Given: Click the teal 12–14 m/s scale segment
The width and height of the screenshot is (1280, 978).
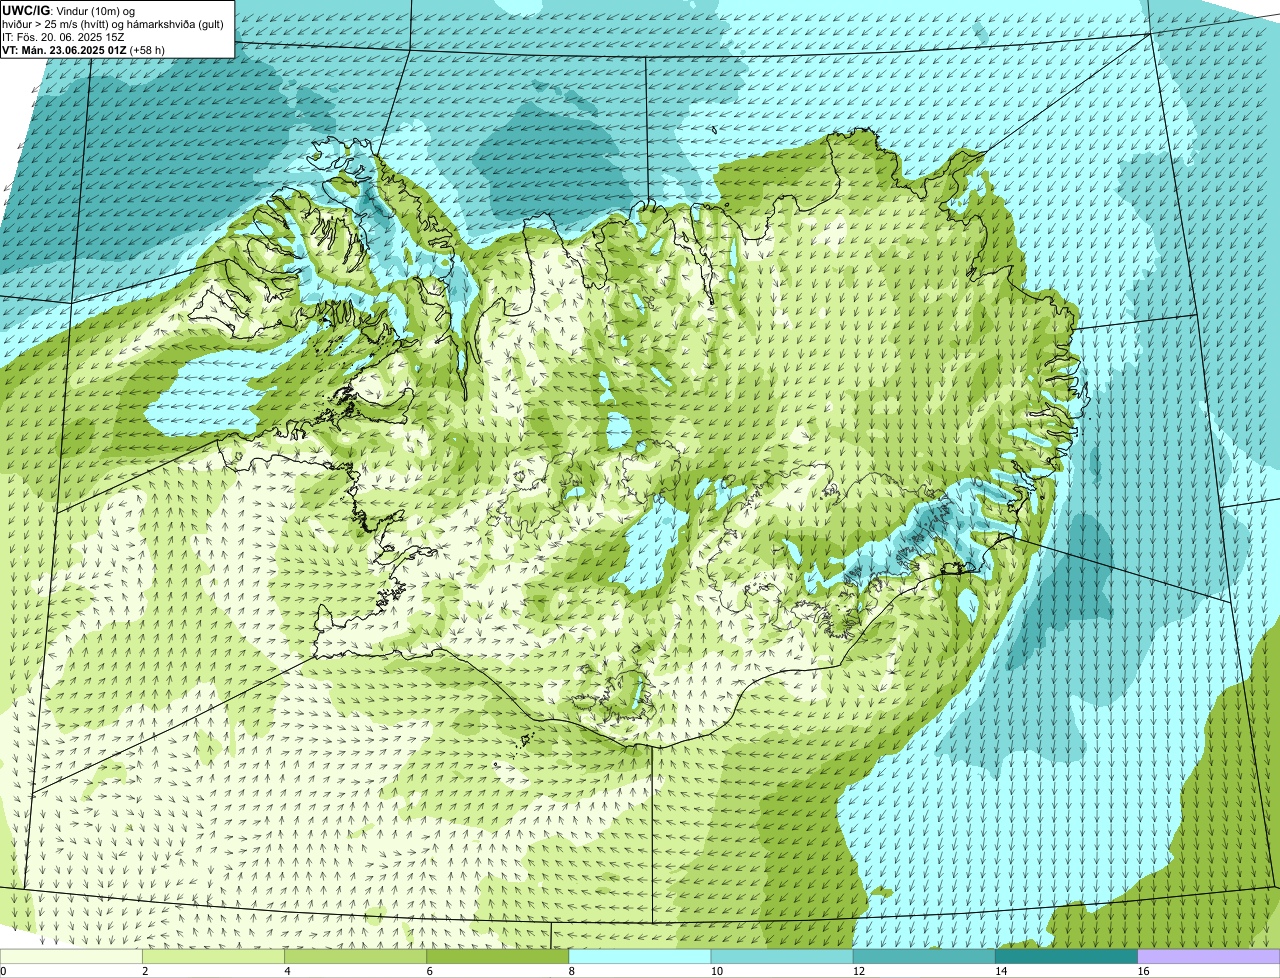Looking at the screenshot, I should (x=924, y=956).
